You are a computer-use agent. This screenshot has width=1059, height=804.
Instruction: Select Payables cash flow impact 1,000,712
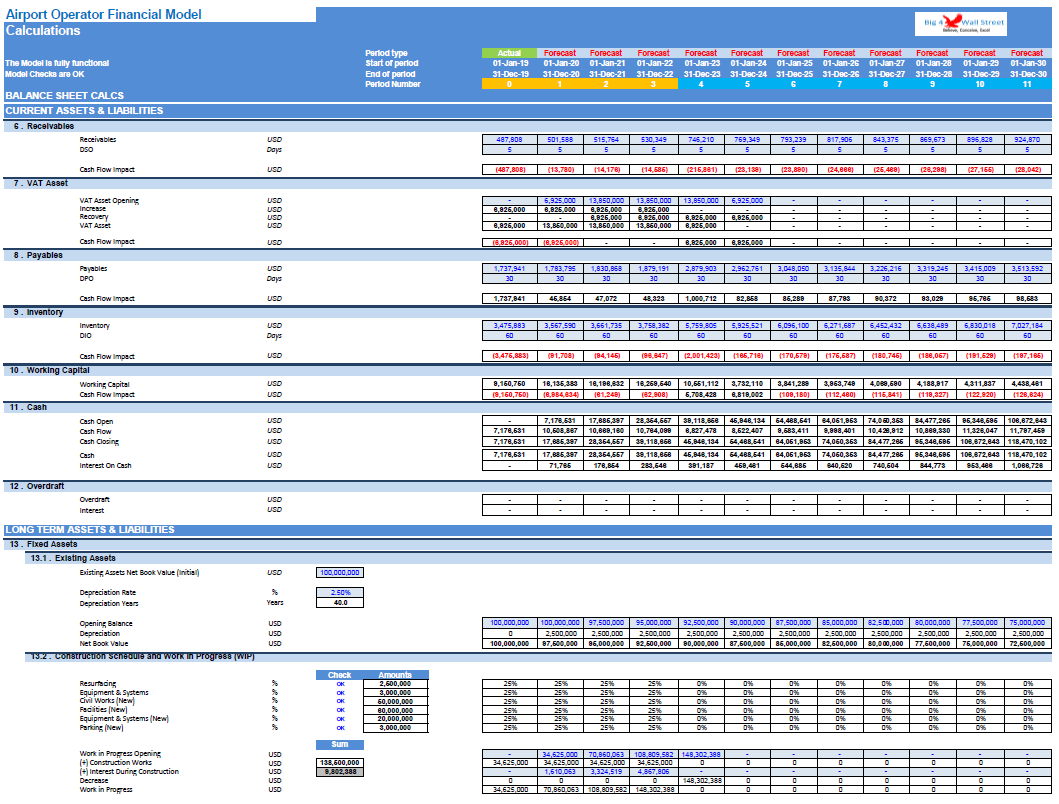click(x=701, y=299)
